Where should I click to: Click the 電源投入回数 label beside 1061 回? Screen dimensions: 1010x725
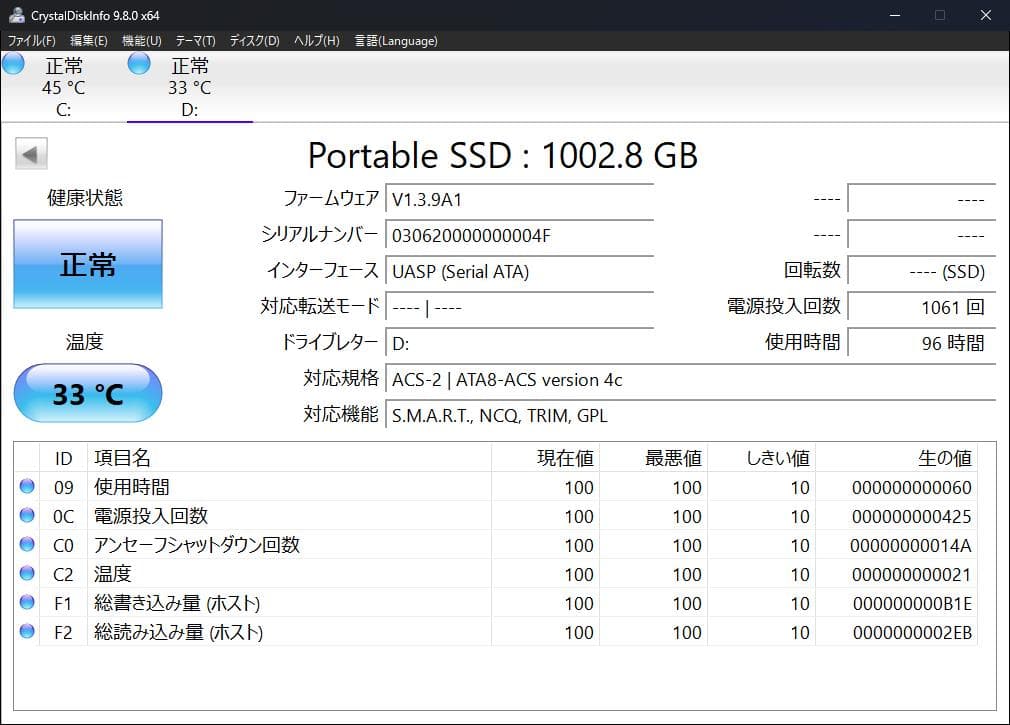784,306
